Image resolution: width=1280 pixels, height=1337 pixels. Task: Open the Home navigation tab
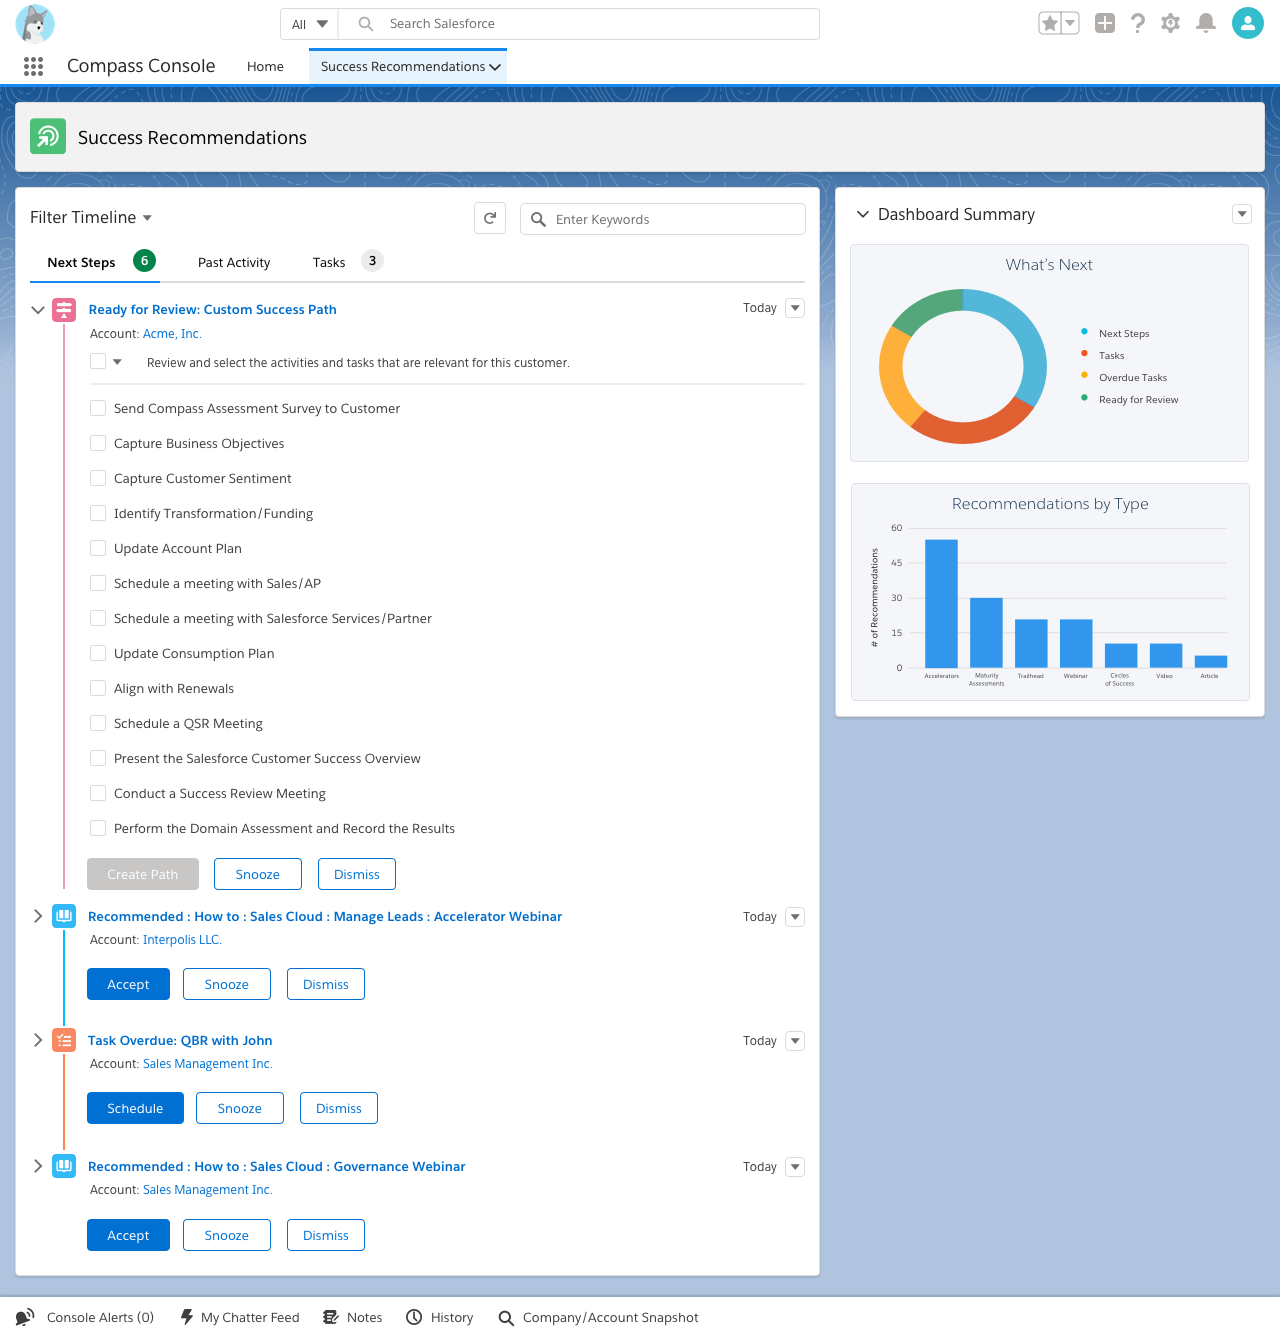click(x=265, y=66)
